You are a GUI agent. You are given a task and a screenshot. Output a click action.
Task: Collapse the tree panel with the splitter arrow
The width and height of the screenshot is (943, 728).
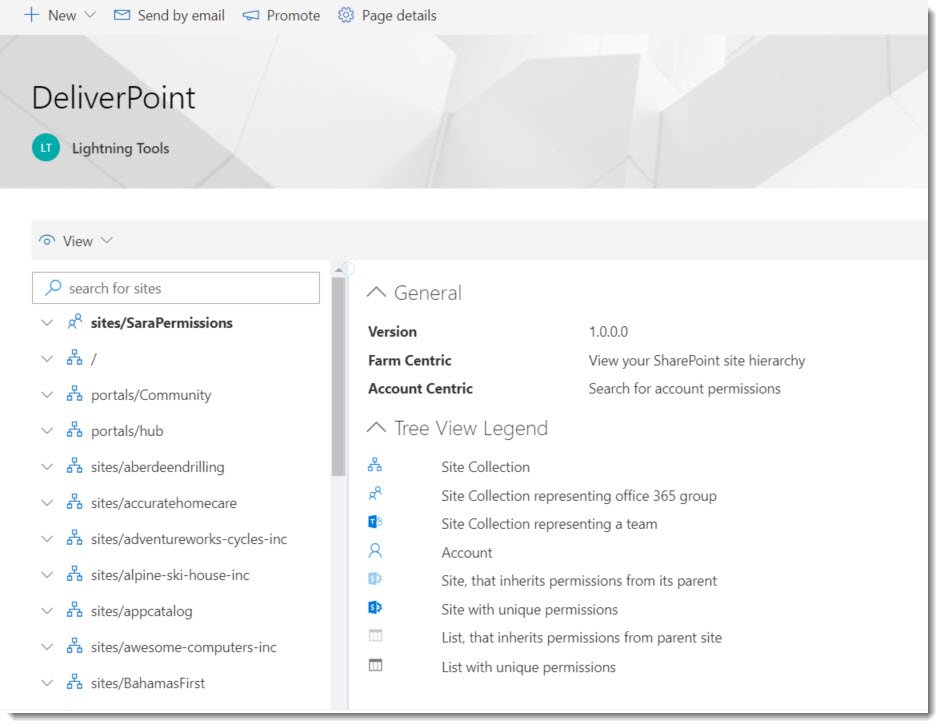pyautogui.click(x=348, y=268)
